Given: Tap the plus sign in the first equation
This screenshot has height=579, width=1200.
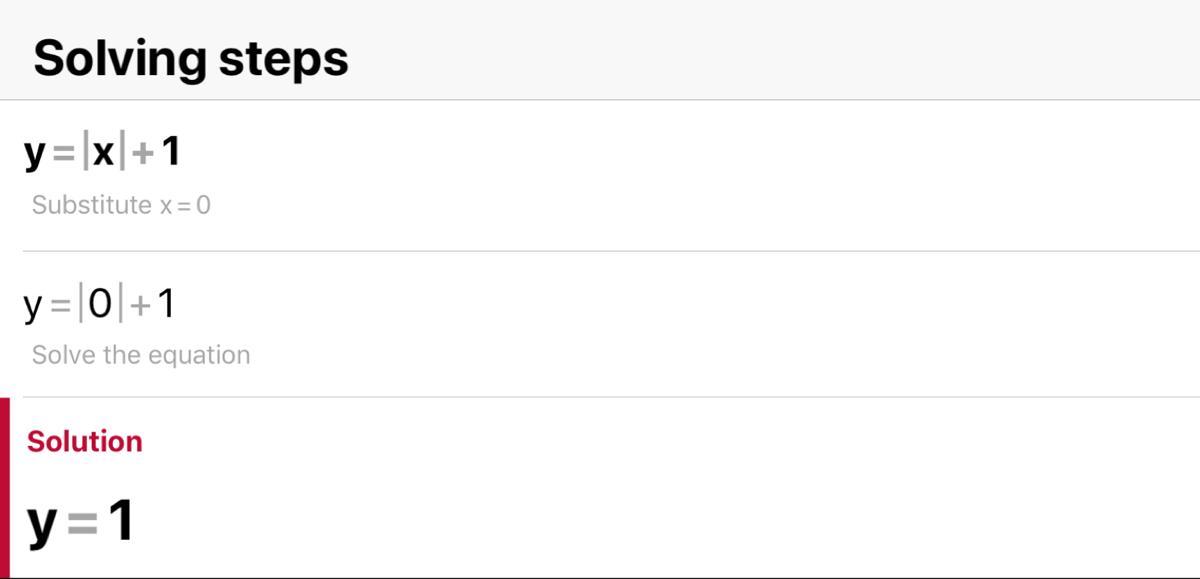Looking at the screenshot, I should pyautogui.click(x=142, y=153).
